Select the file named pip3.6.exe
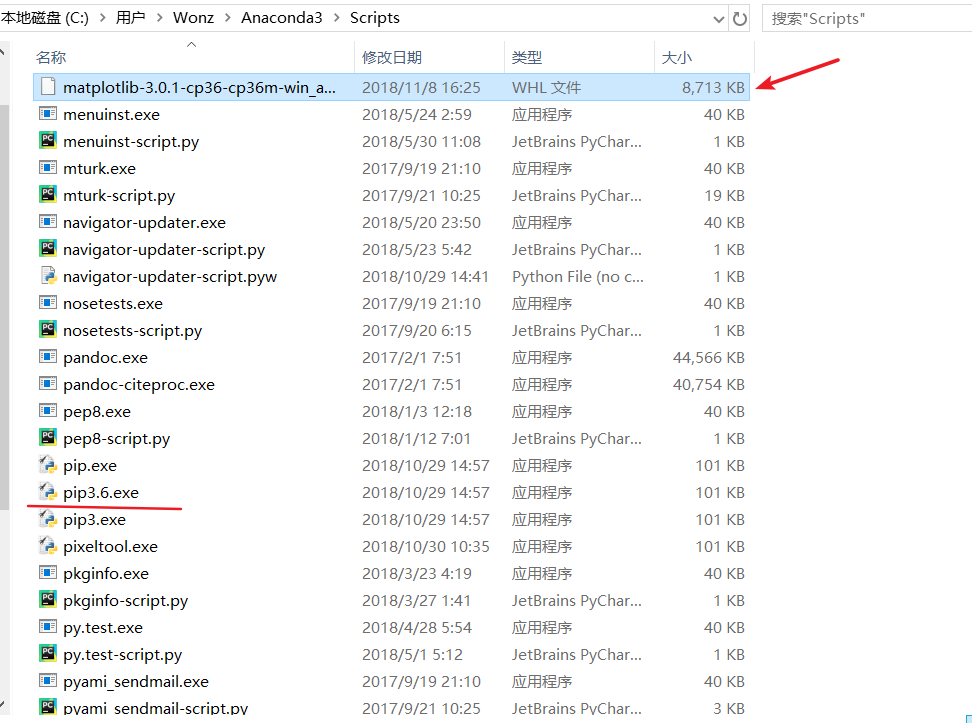 tap(101, 493)
